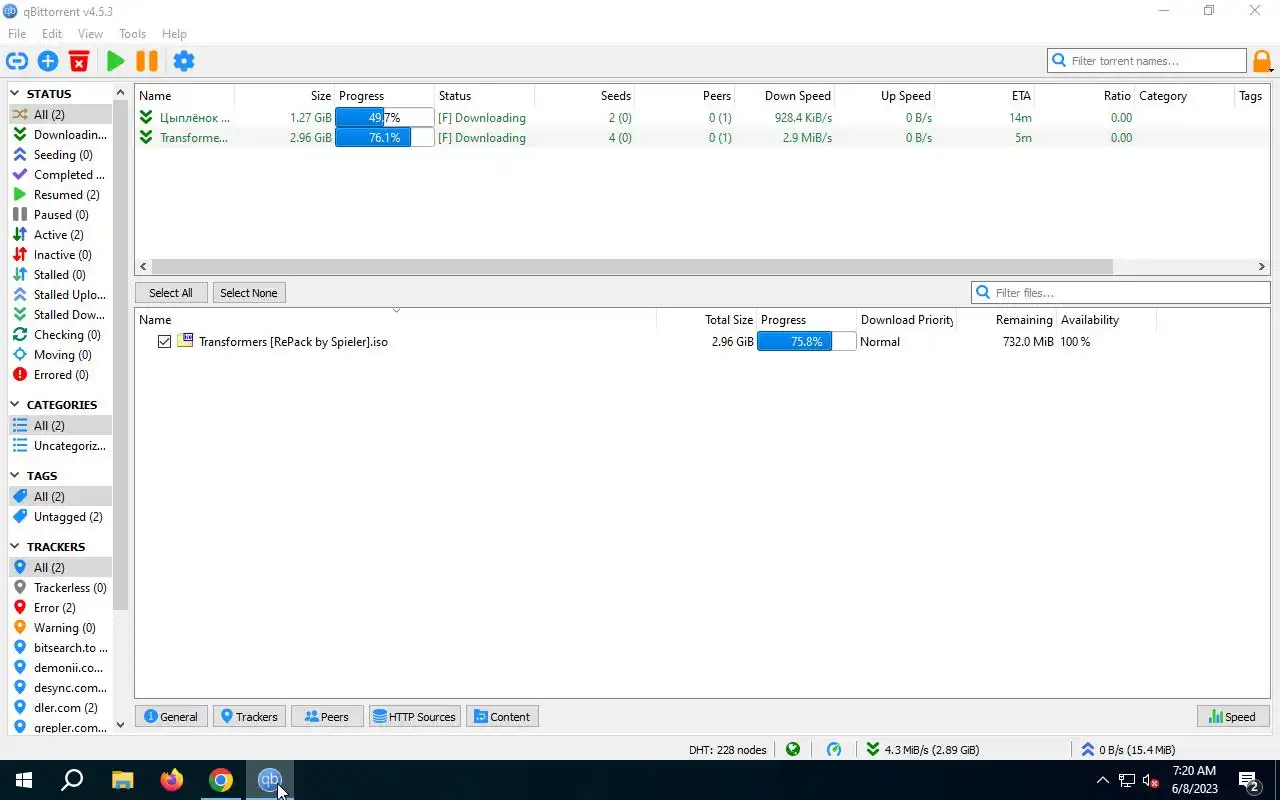Select the bitsearch.to tracker filter

(x=60, y=648)
